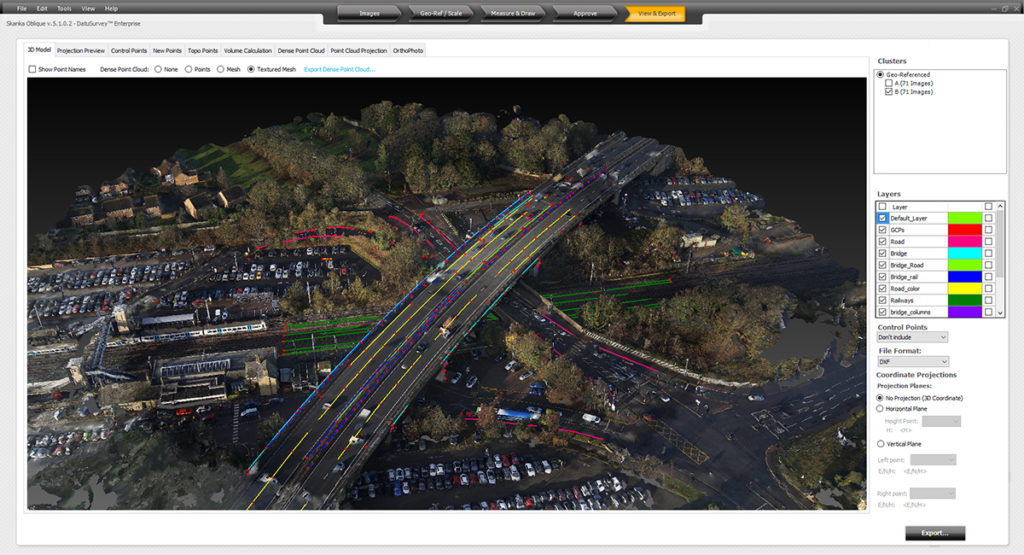Viewport: 1024px width, 555px height.
Task: Uncheck the GCPs layer checkbox
Action: click(x=882, y=230)
